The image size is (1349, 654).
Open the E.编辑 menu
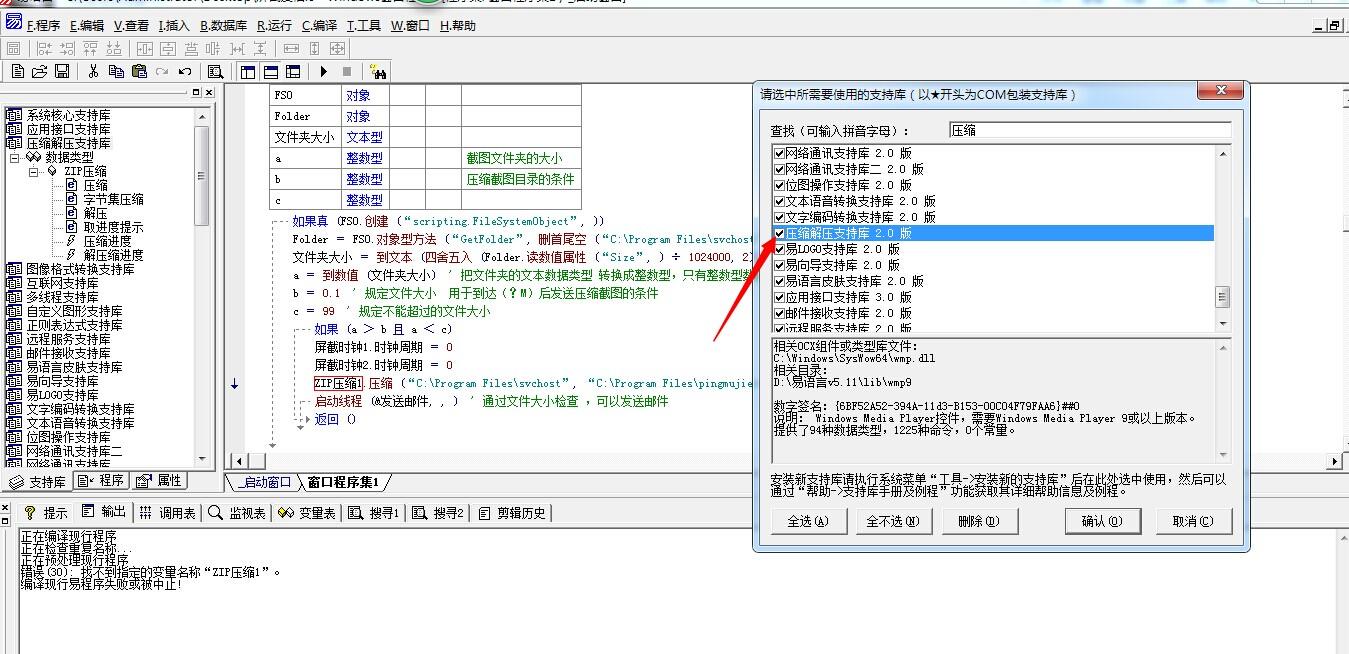86,26
